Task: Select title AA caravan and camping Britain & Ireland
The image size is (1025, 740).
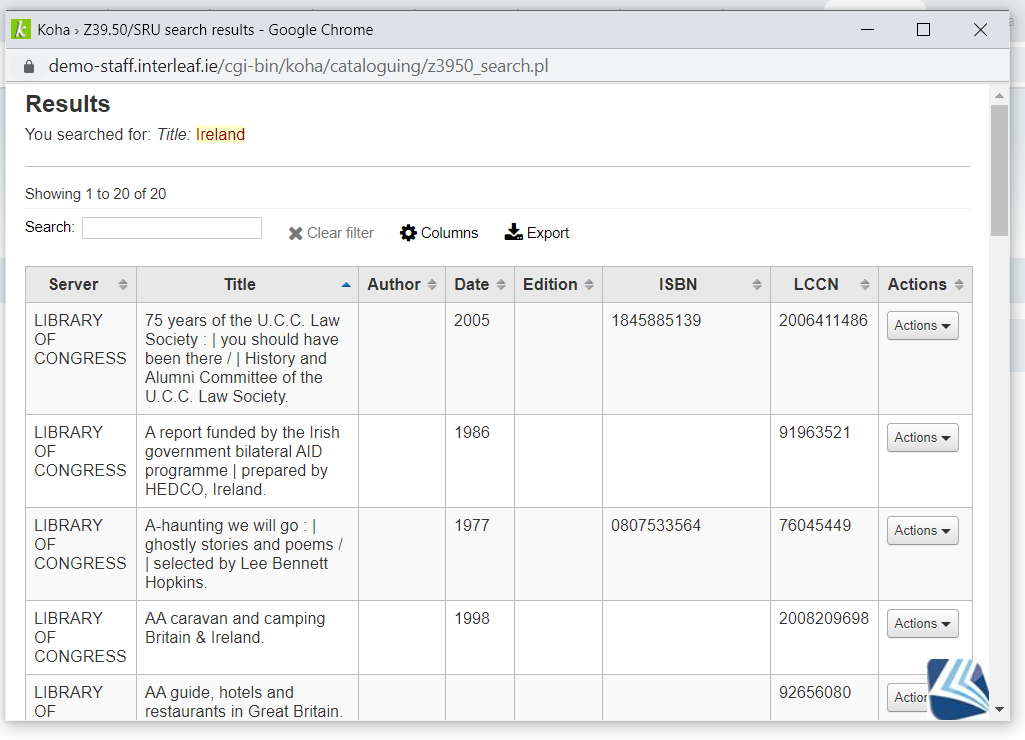Action: 235,628
